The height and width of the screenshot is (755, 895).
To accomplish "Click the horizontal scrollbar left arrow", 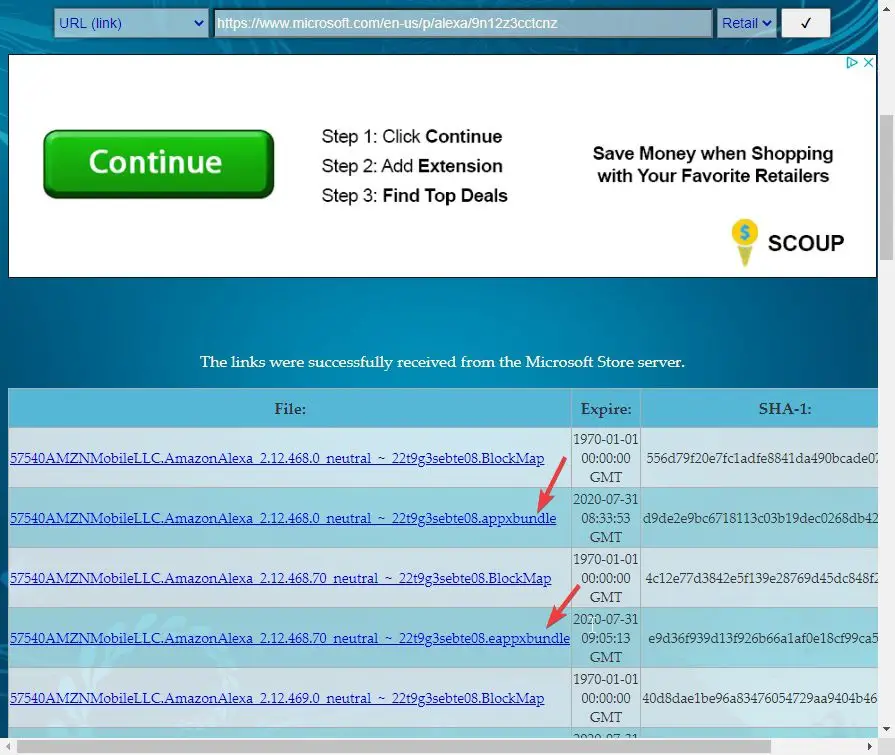I will click(7, 746).
